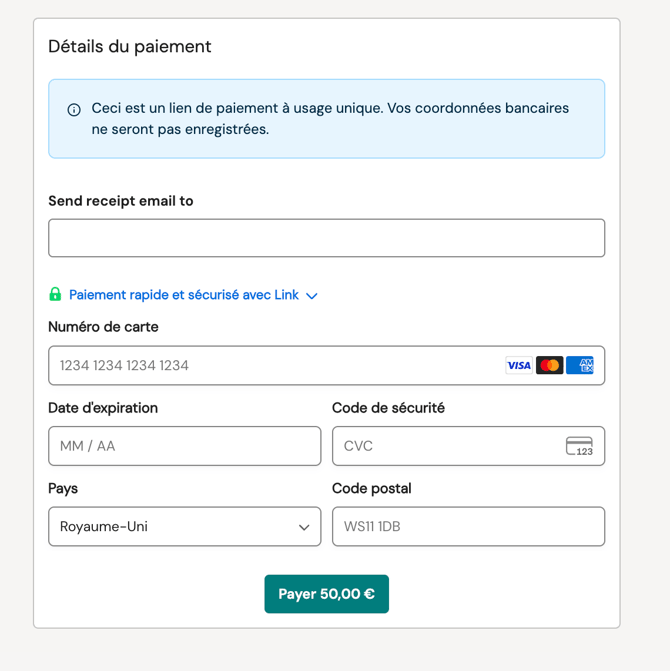Click the Send receipt email to label

point(121,201)
